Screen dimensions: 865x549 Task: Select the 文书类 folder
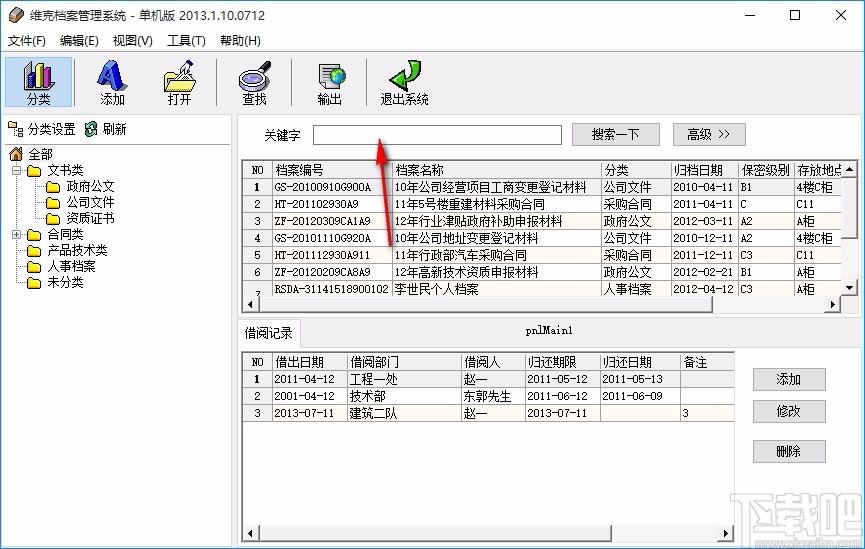(56, 170)
